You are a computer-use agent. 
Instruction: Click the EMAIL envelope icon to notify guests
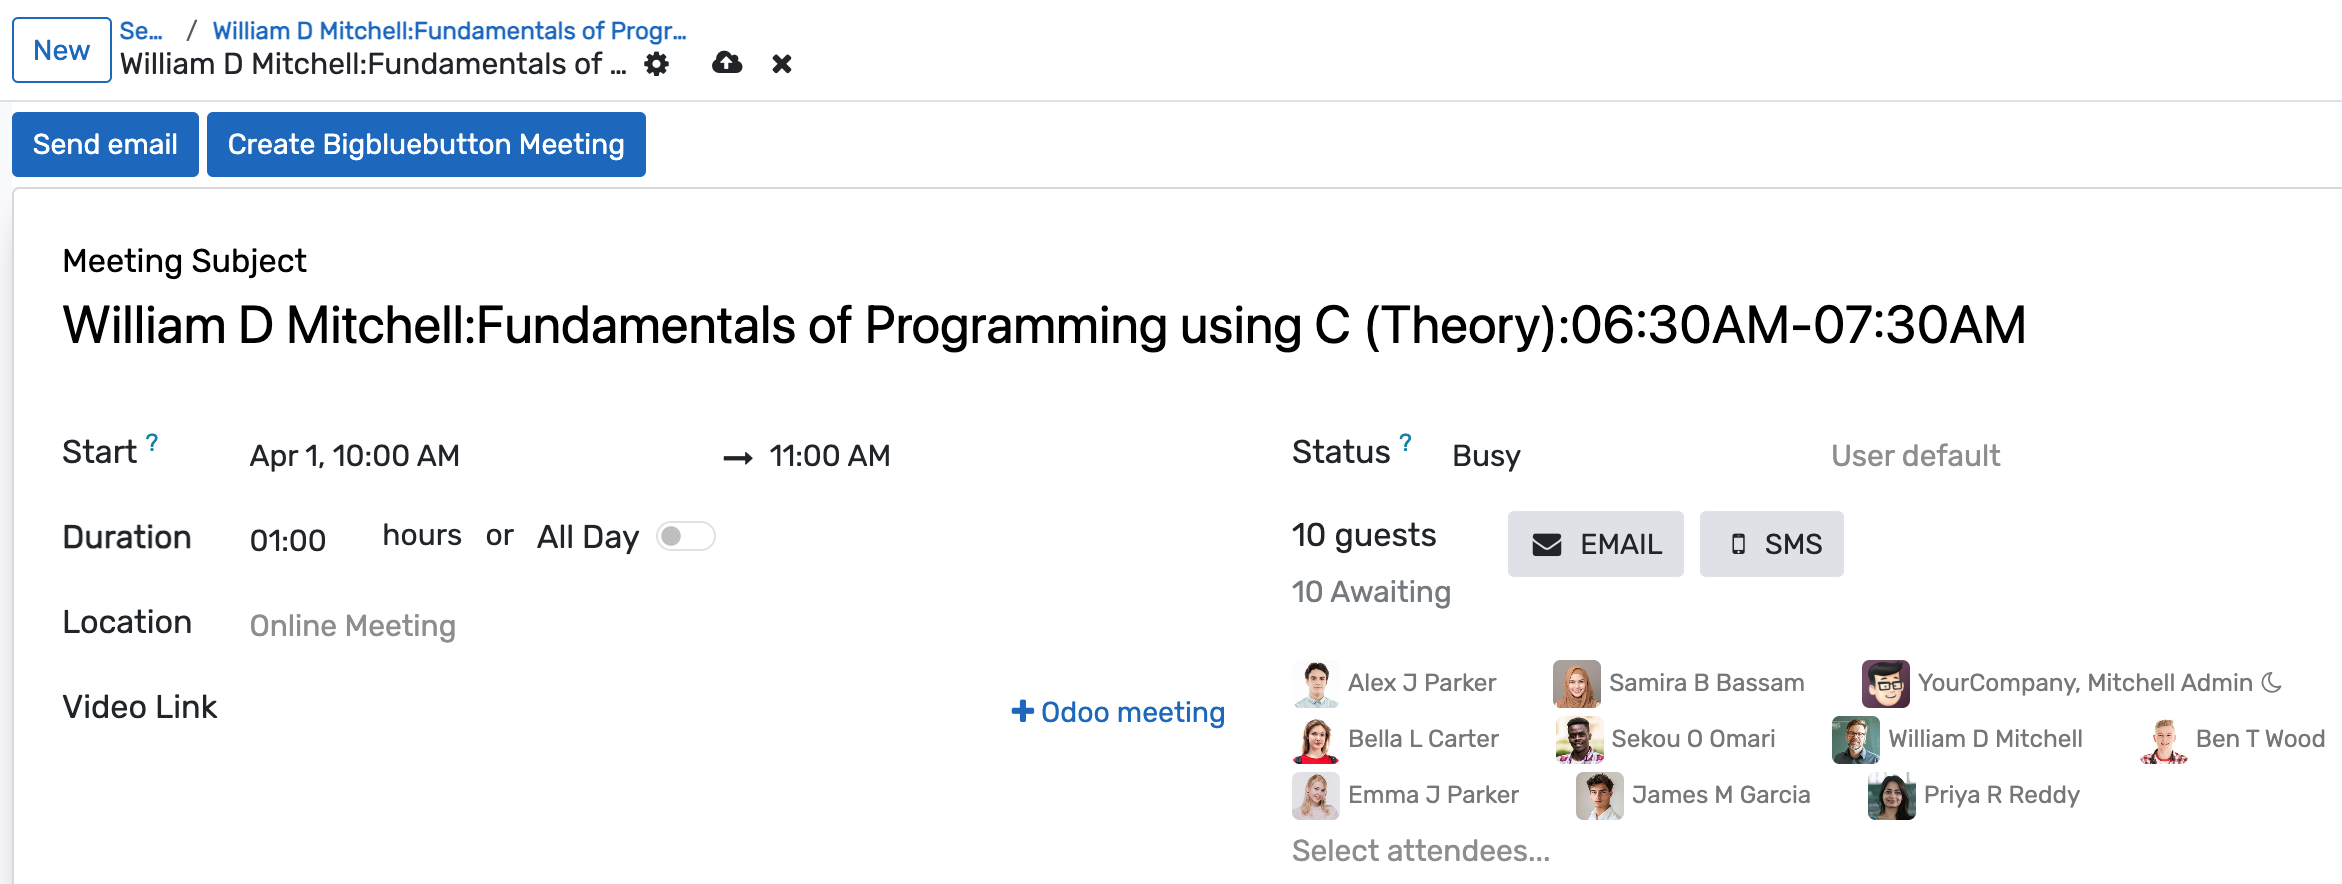1546,544
